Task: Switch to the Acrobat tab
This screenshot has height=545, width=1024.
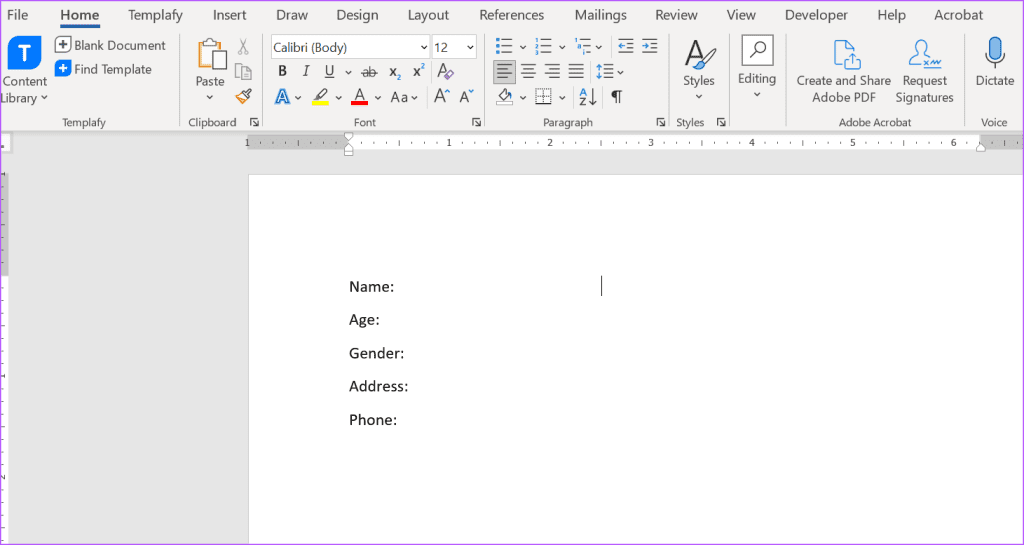Action: [x=958, y=15]
